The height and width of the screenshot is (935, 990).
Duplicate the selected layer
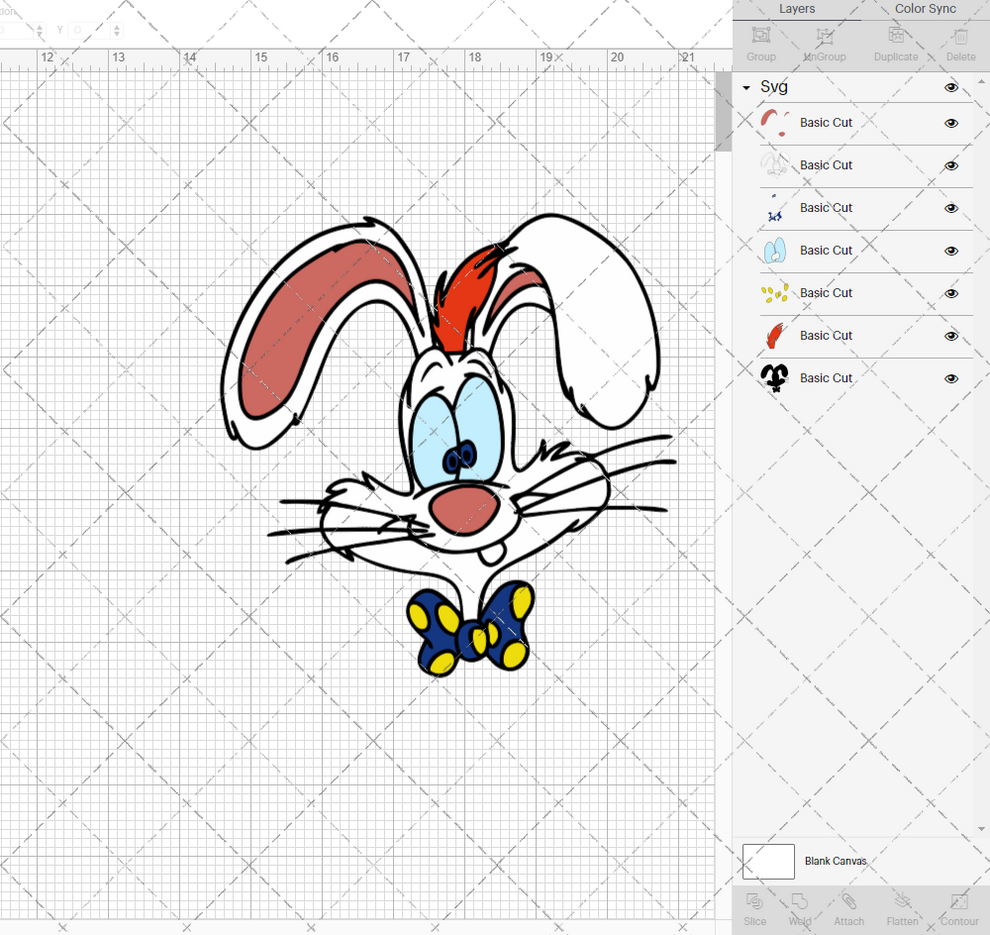896,42
